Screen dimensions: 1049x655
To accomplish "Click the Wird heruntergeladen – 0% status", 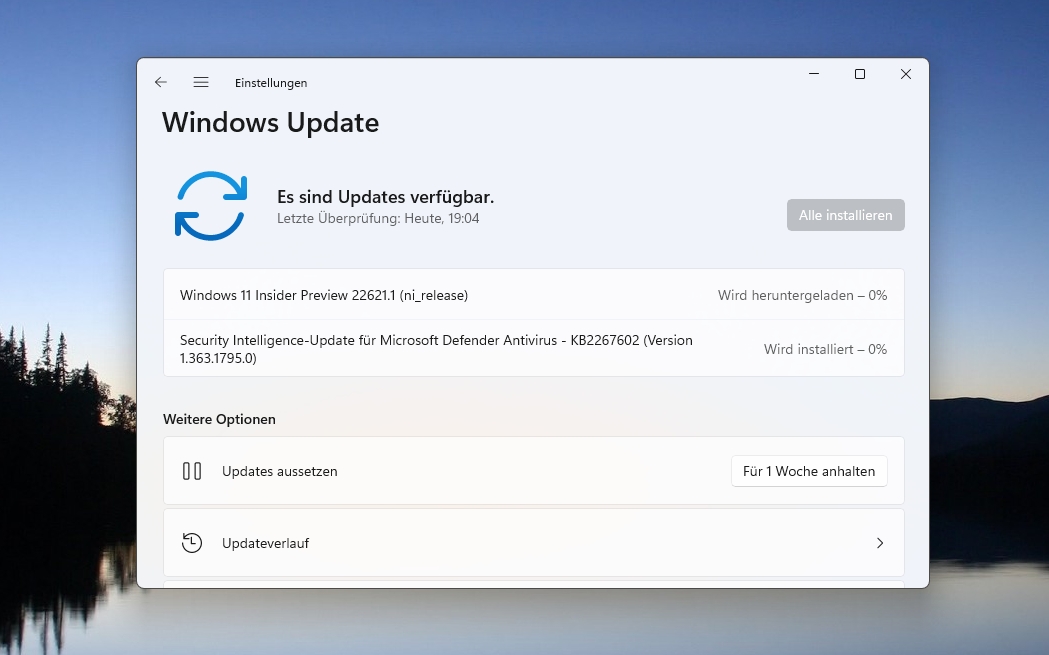I will pyautogui.click(x=802, y=295).
